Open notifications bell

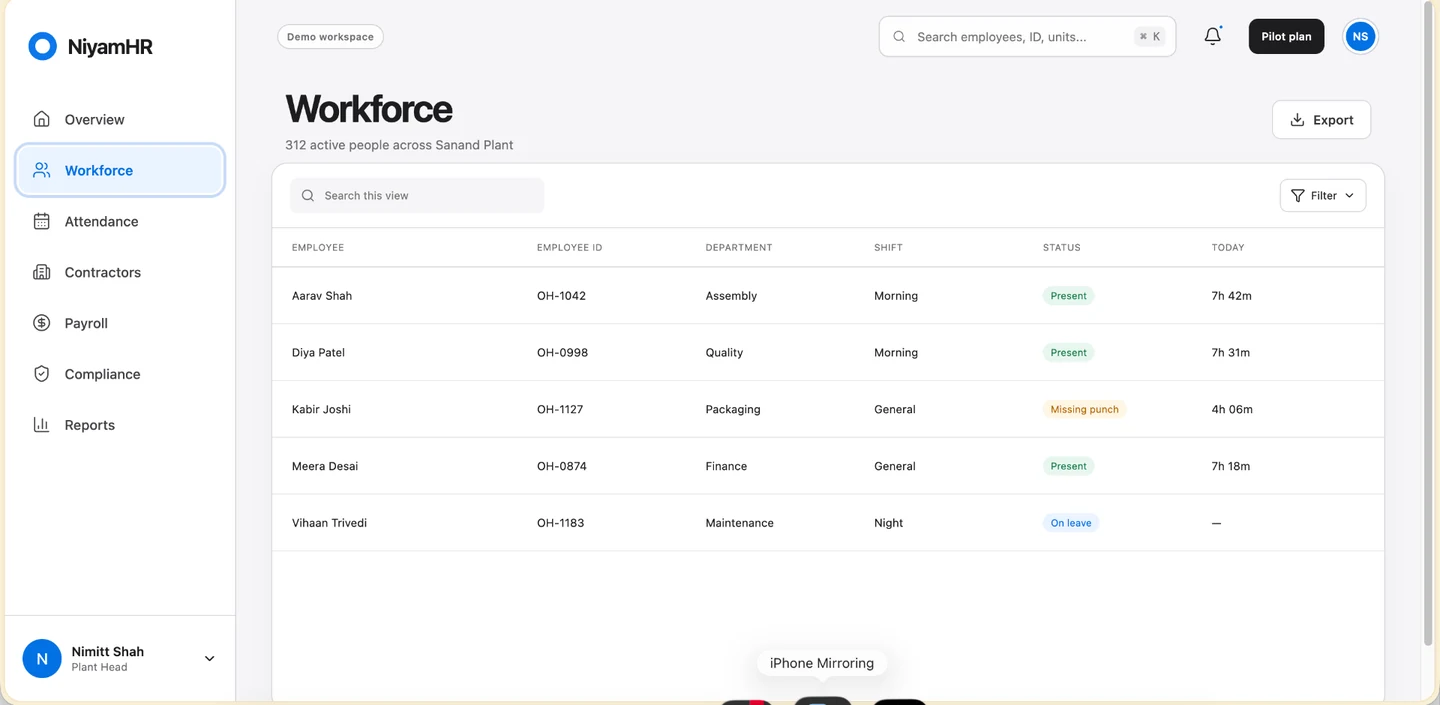pos(1212,36)
